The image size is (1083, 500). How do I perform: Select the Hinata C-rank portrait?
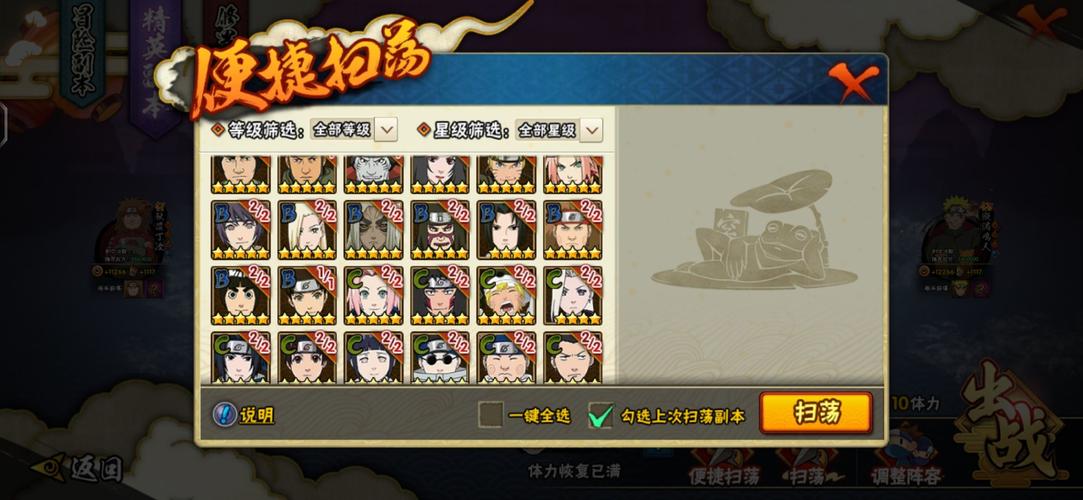(373, 358)
